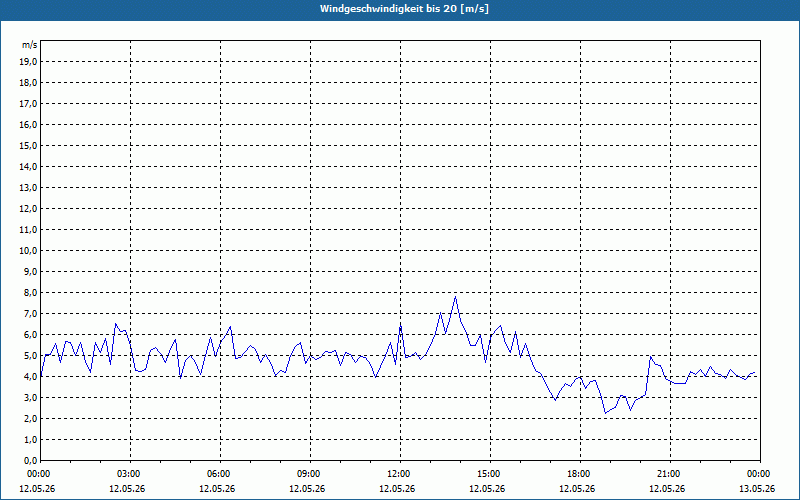Click the 12,0 y-axis label
Screen dimensions: 800x500
[x=28, y=208]
